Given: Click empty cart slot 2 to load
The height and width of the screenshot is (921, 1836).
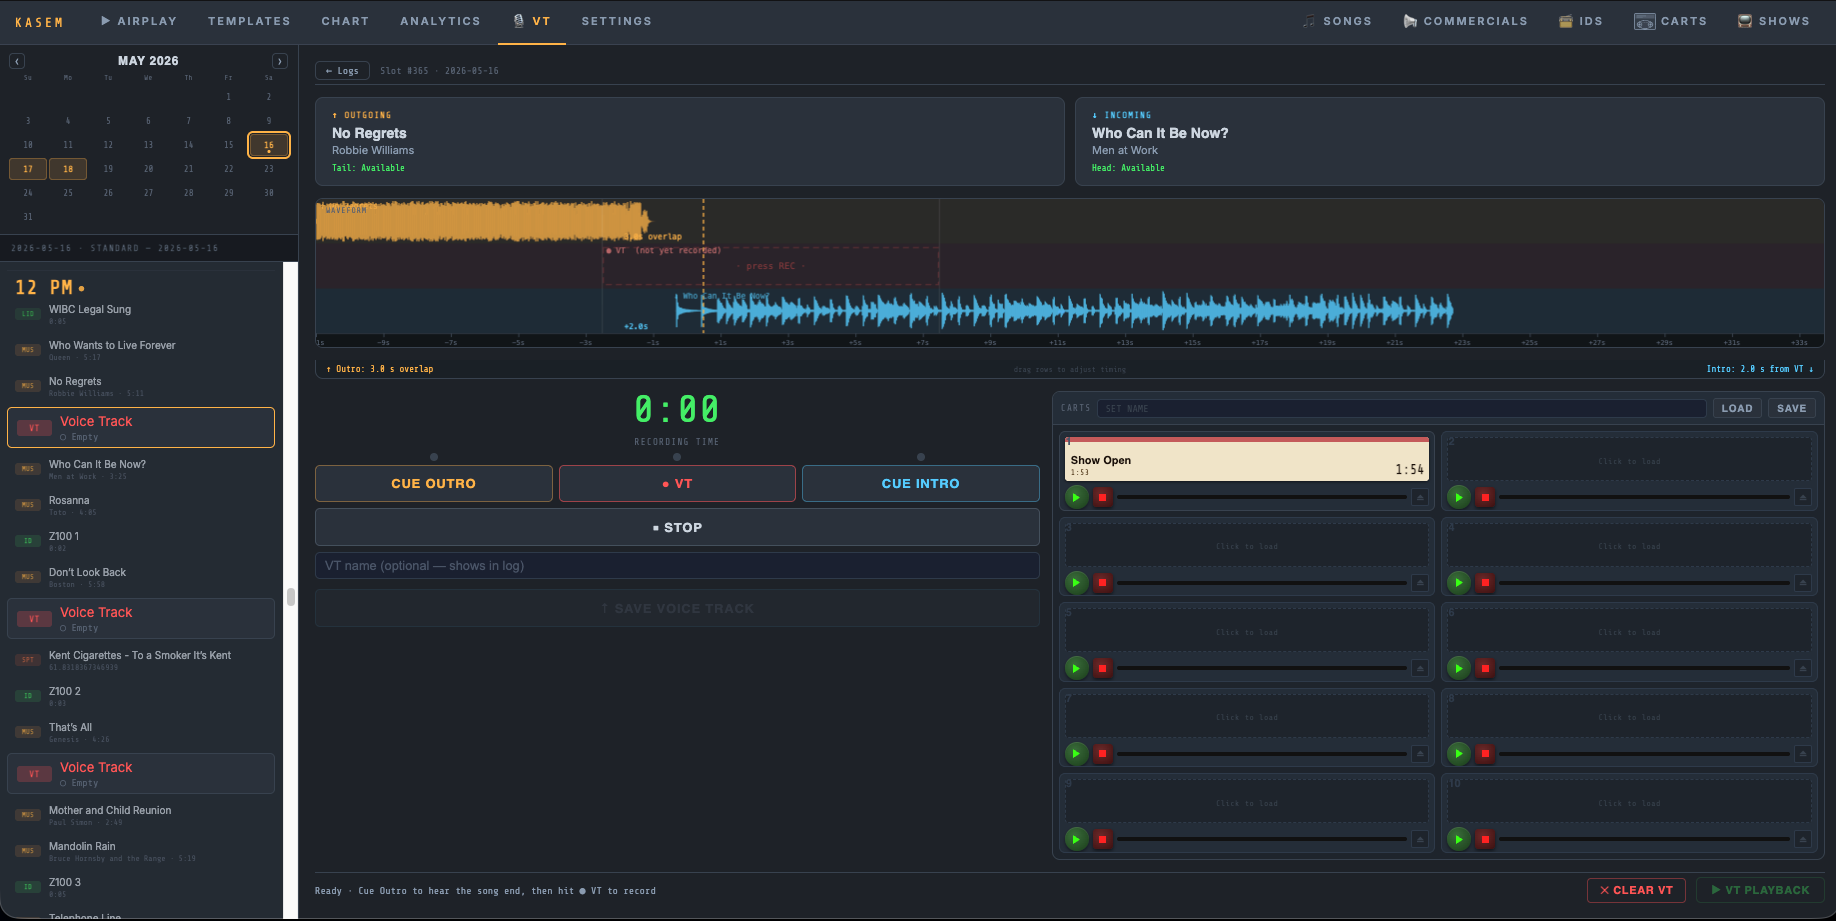Looking at the screenshot, I should 1629,460.
